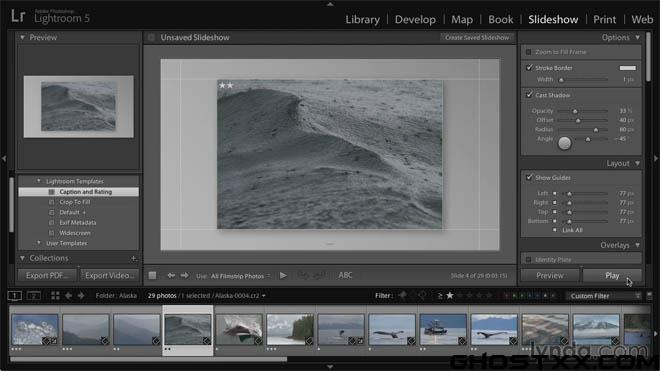660x371 pixels.
Task: Hide left panel with left edge arrow
Action: (x=4, y=158)
